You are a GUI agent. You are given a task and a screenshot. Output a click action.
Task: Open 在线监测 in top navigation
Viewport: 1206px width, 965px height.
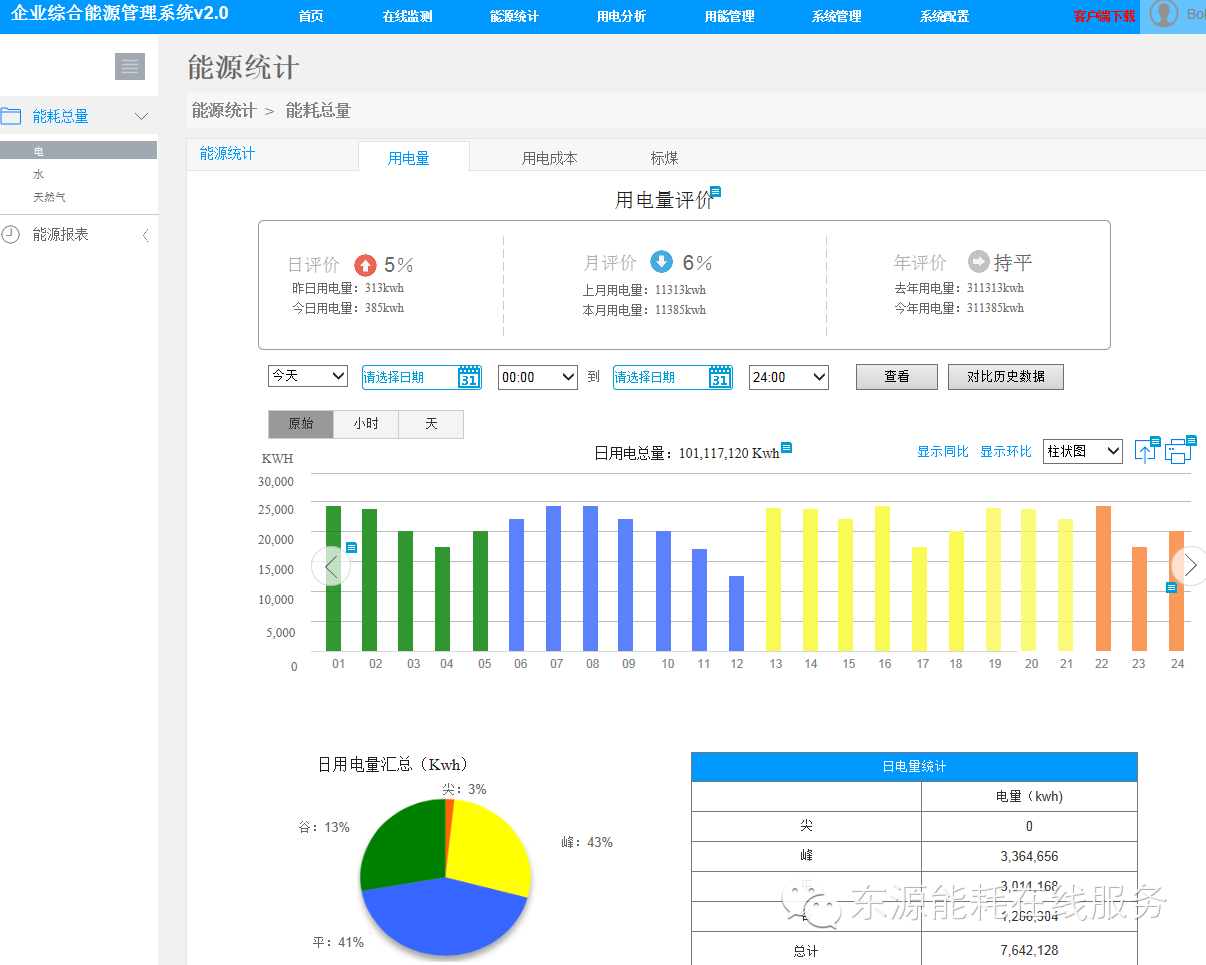407,16
